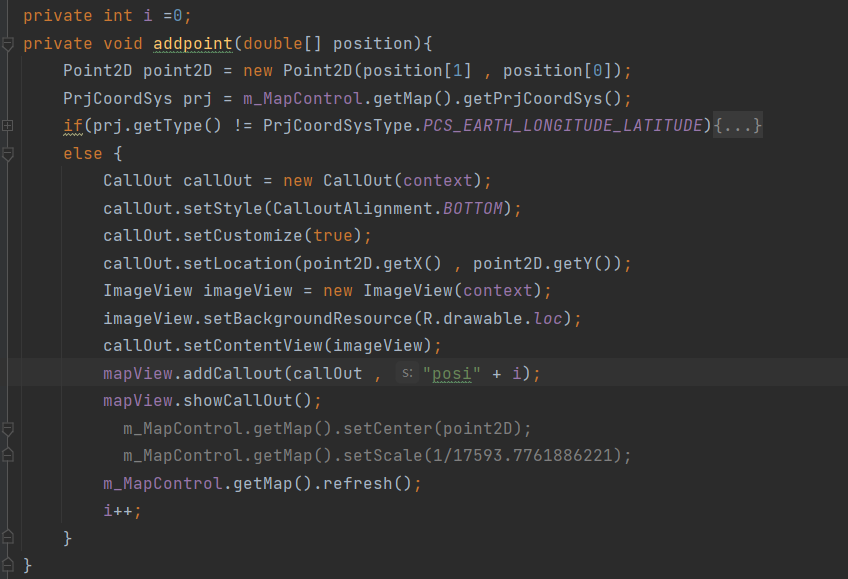This screenshot has height=579, width=848.
Task: Click the refresh() method call
Action: pyautogui.click(x=367, y=483)
